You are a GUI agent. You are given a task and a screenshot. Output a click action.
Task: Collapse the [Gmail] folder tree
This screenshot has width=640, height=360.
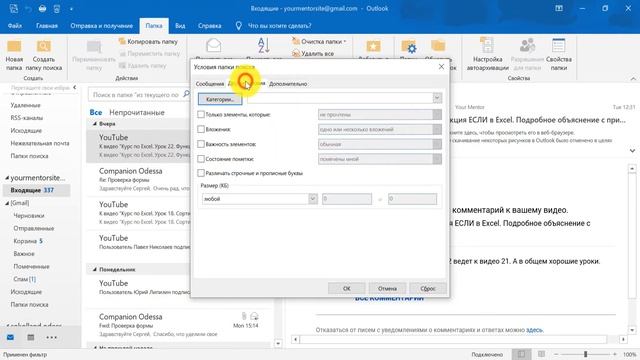7,203
